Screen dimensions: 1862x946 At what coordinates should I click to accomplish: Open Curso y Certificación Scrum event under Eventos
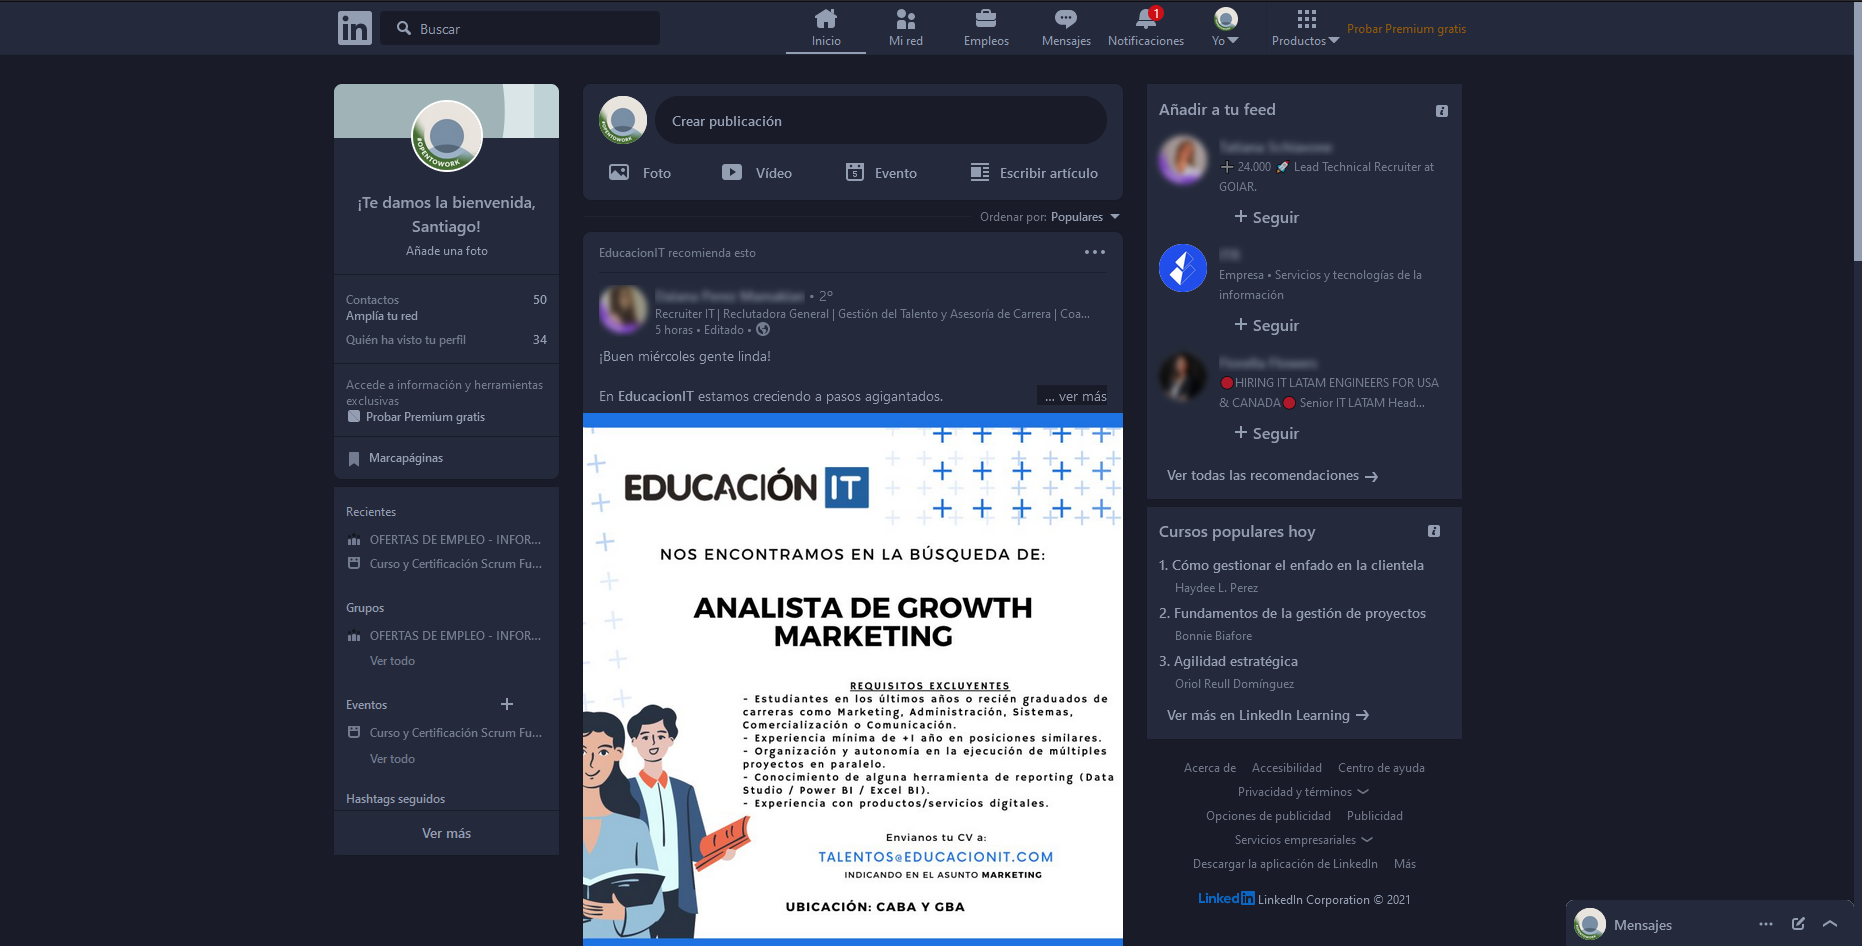pyautogui.click(x=445, y=733)
